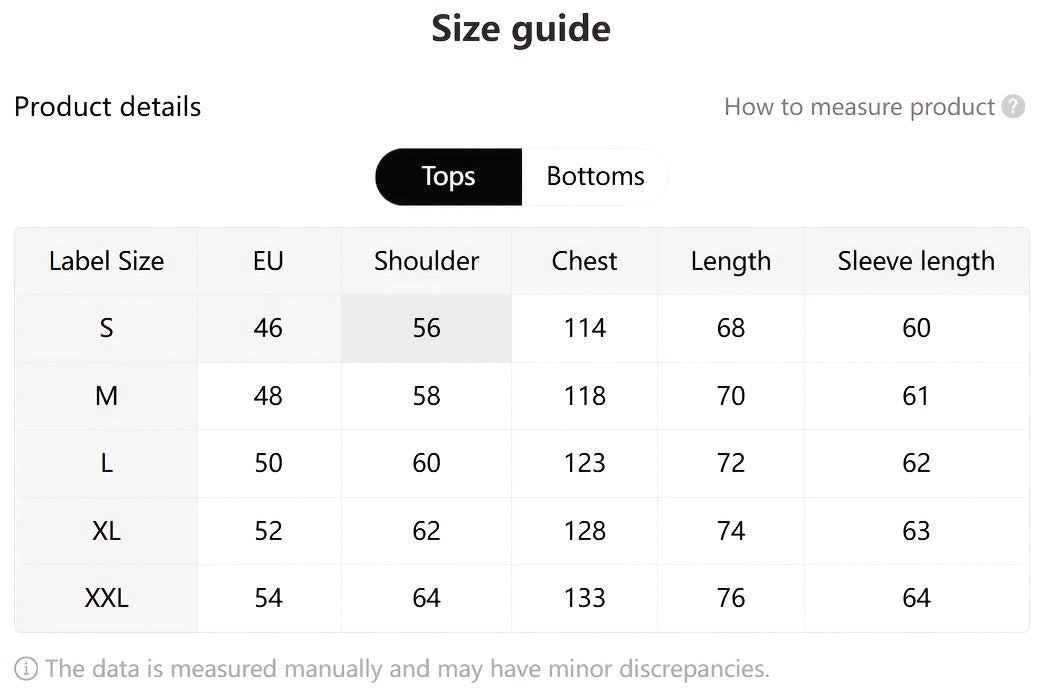Switch to the Tops tab
1049x690 pixels.
tap(448, 177)
